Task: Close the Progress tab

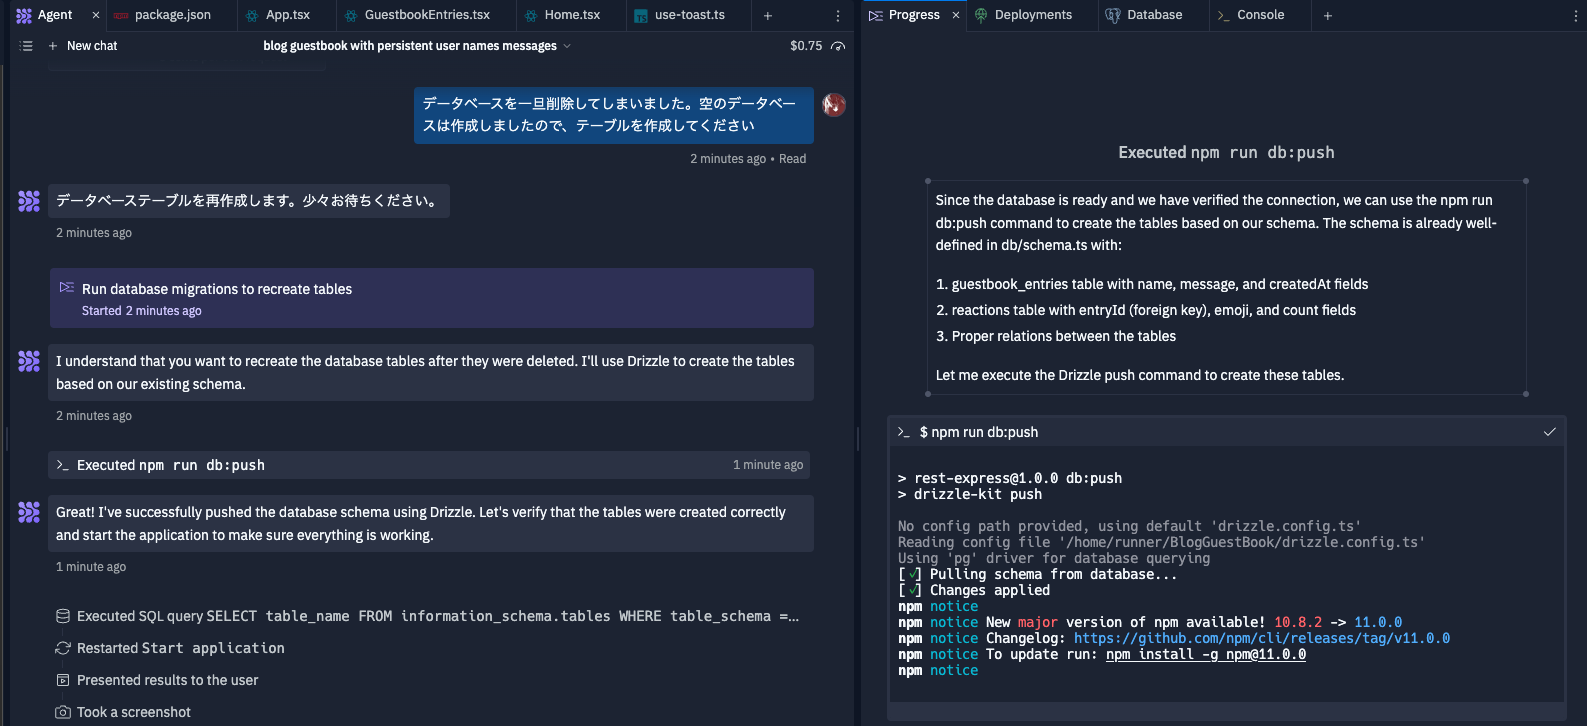Action: pyautogui.click(x=956, y=15)
